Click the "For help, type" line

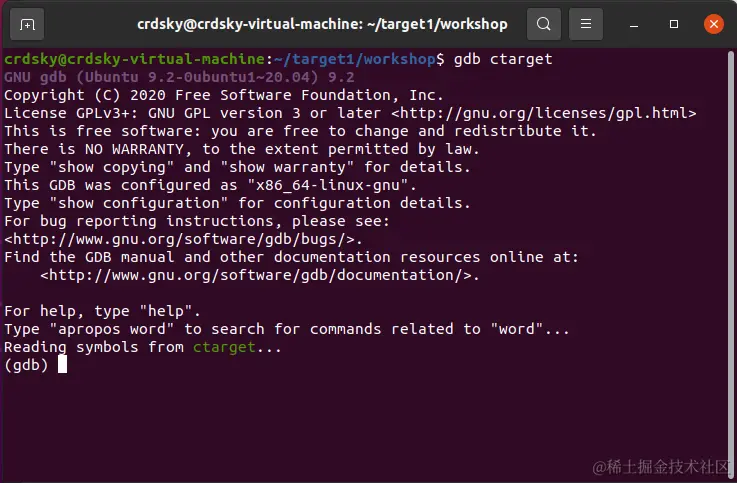(102, 311)
